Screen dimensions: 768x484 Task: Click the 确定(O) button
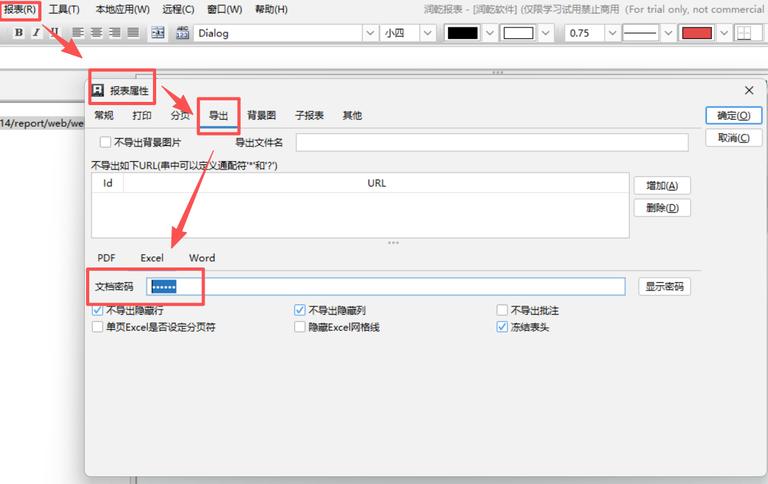[734, 116]
